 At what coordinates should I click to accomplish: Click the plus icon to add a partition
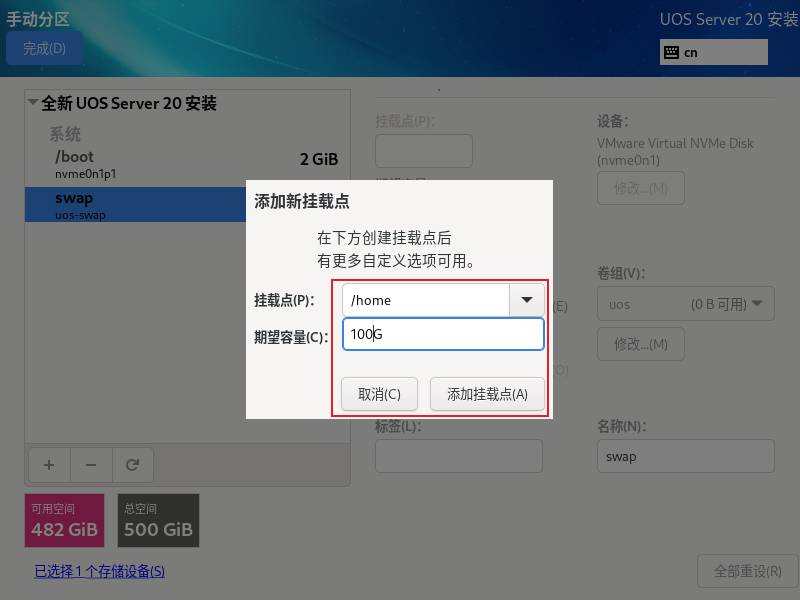(x=49, y=465)
